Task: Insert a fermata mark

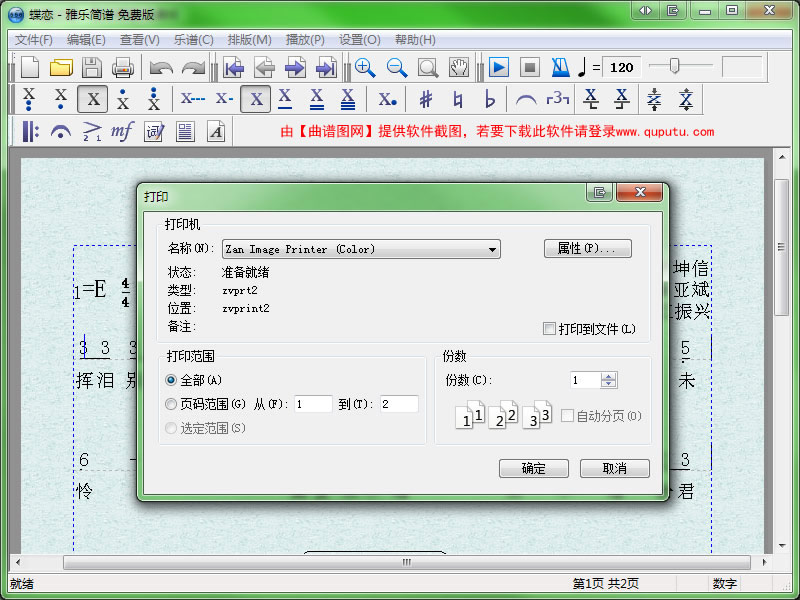Action: pos(61,132)
